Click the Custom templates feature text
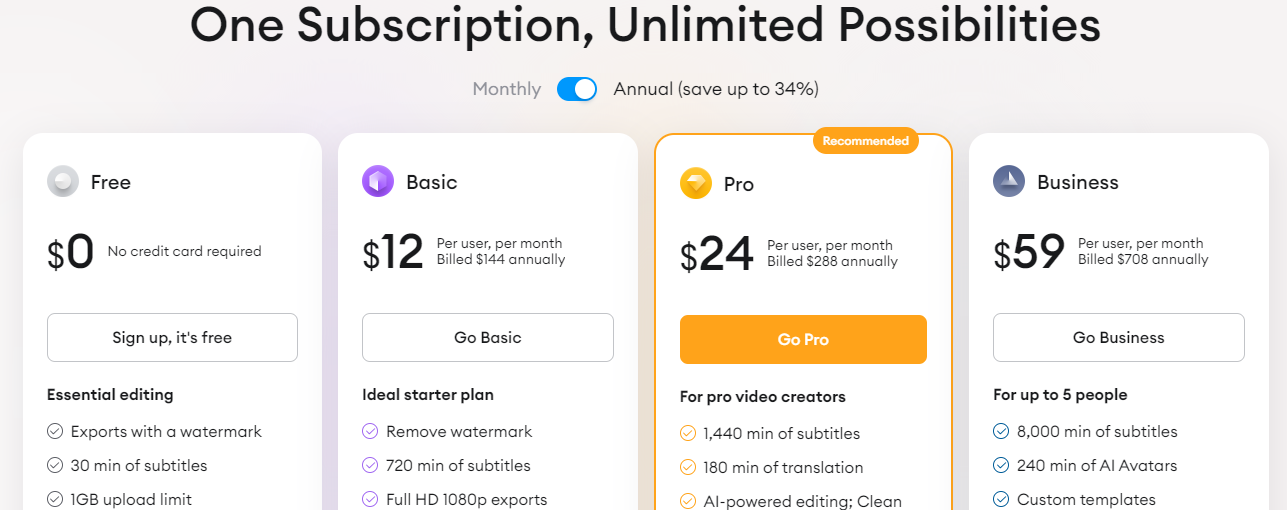 (x=1086, y=499)
